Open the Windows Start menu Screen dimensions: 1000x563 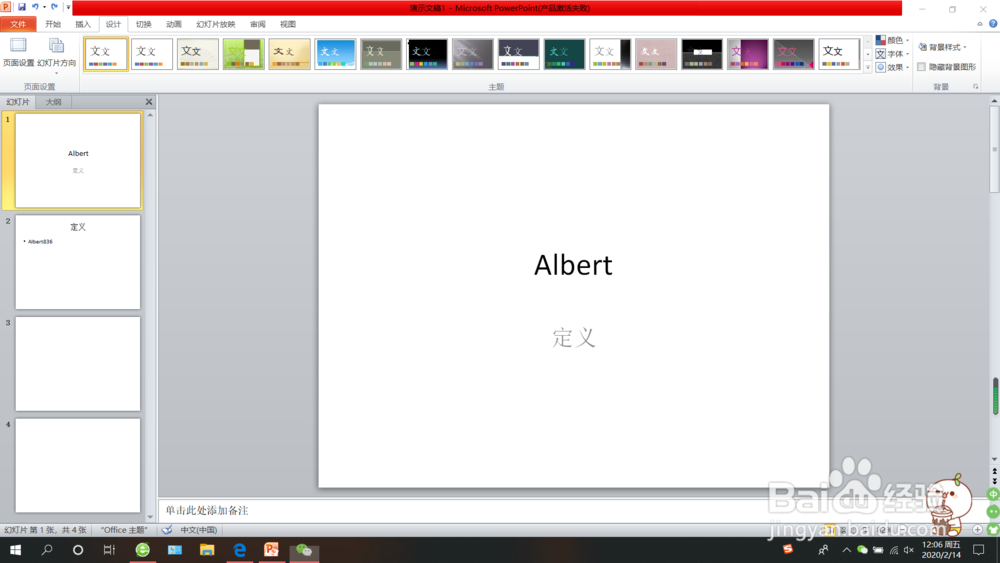[15, 550]
